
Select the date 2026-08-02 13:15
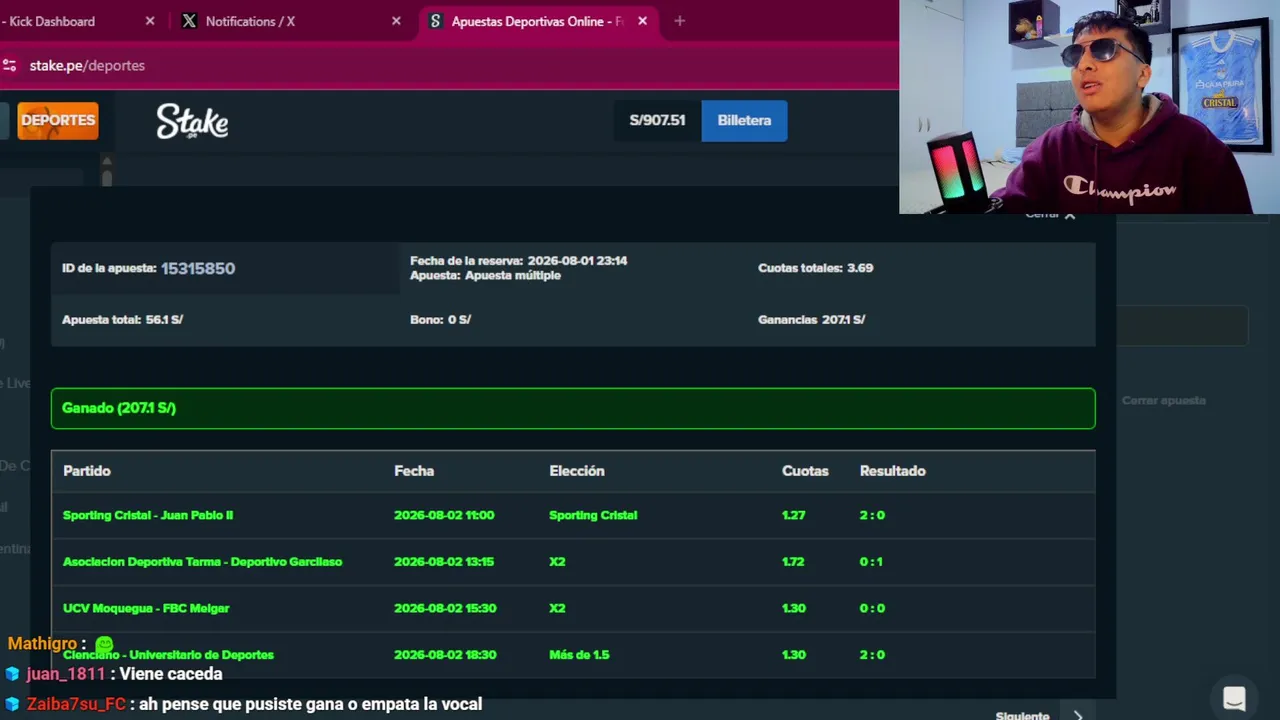point(444,562)
